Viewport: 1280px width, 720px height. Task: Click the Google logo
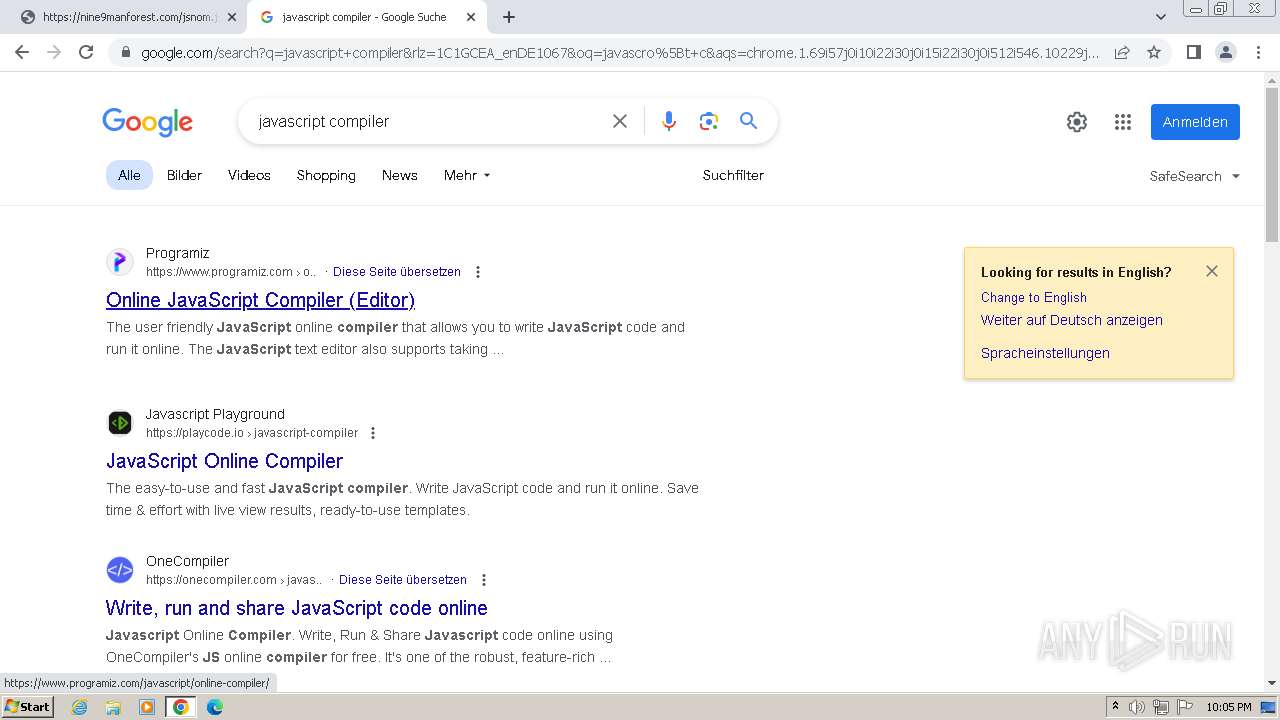(x=148, y=122)
